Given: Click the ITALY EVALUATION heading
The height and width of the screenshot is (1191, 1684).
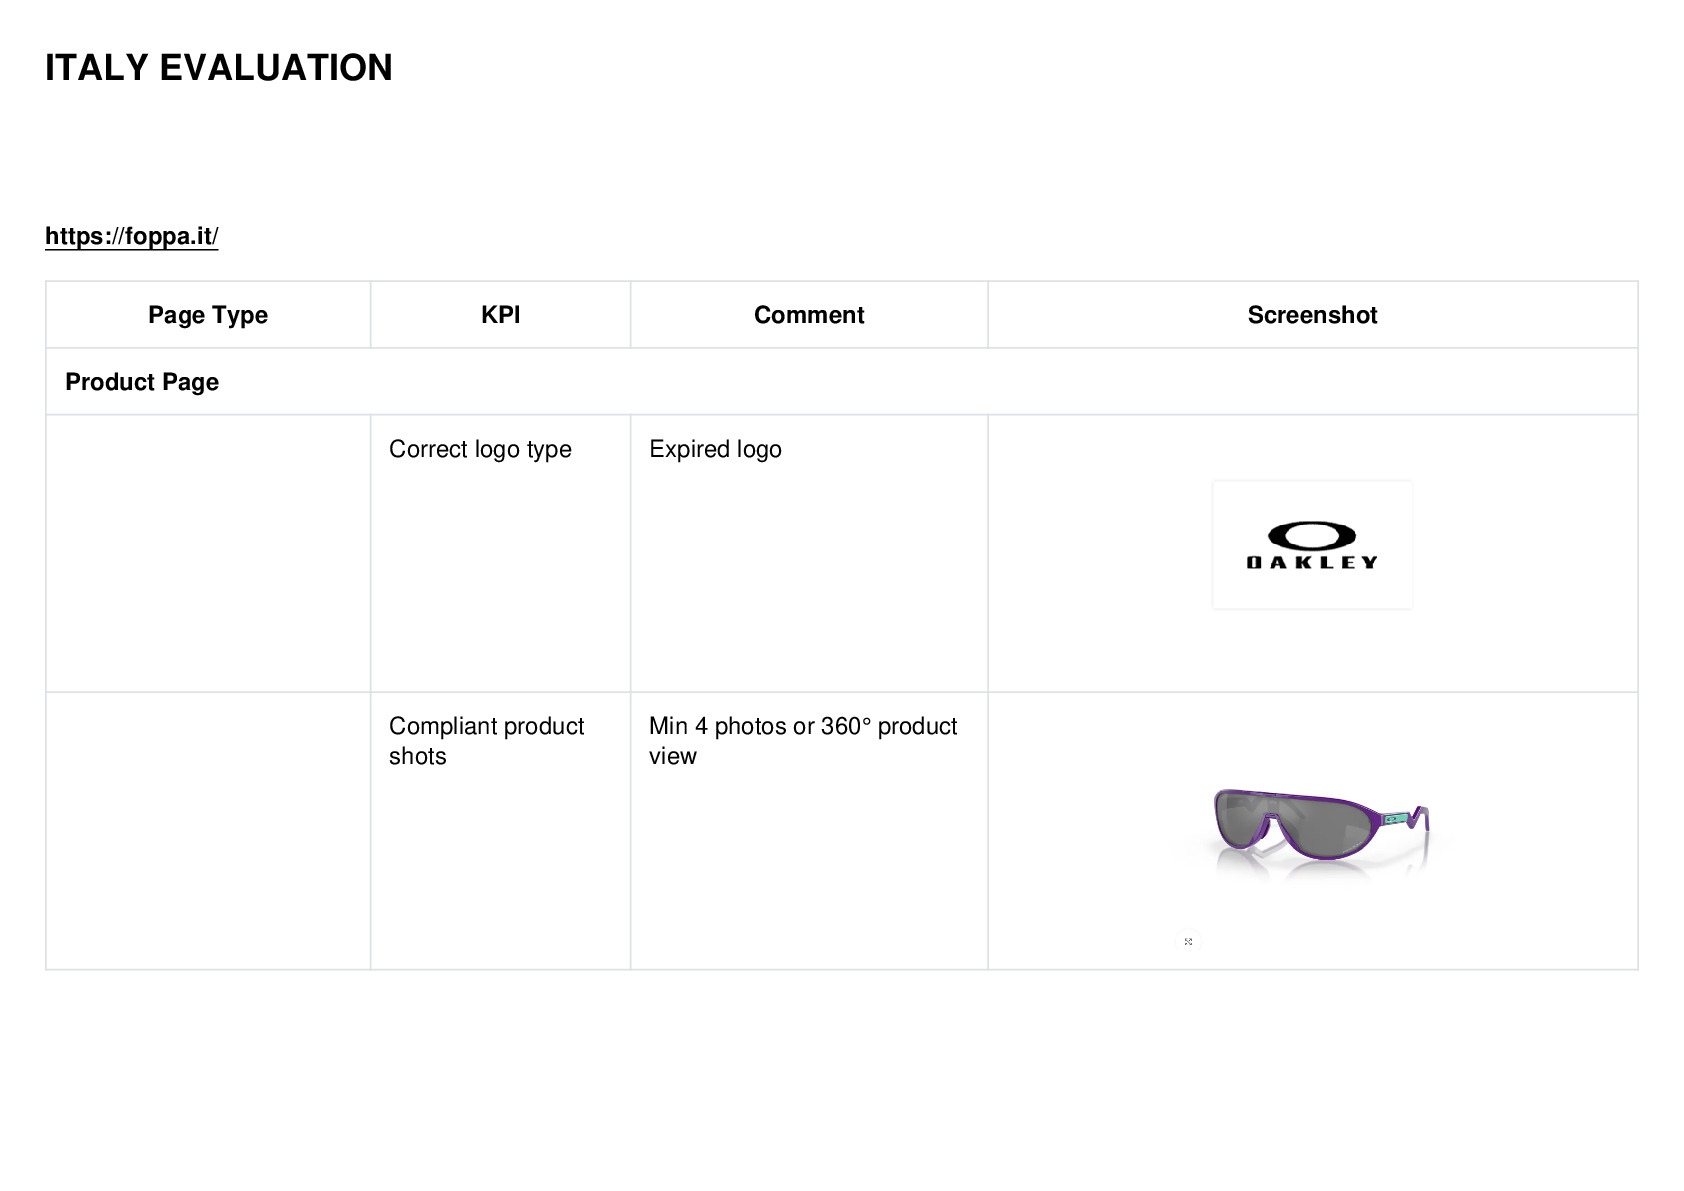Looking at the screenshot, I should 219,68.
